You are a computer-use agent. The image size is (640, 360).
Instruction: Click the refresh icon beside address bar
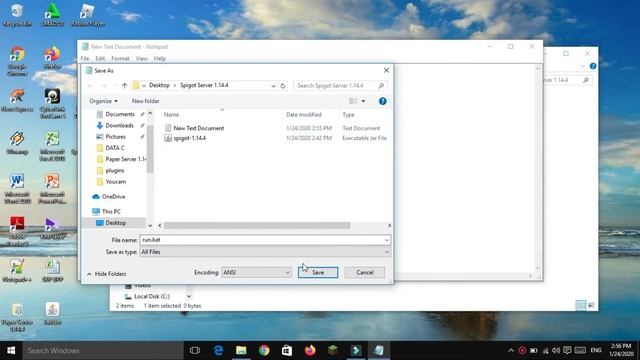click(x=283, y=86)
